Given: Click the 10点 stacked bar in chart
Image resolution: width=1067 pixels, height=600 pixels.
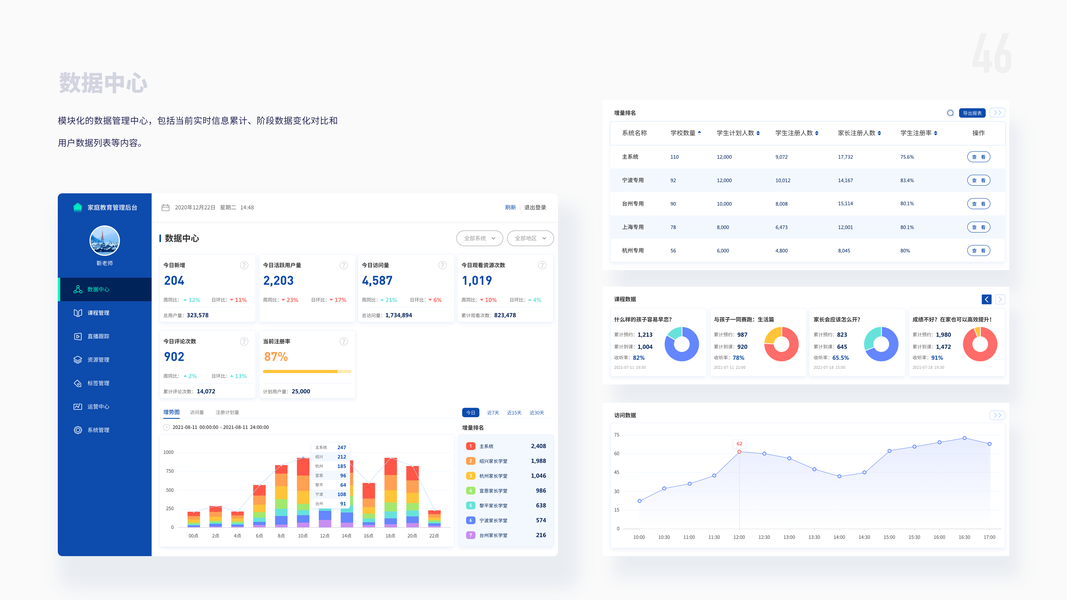Looking at the screenshot, I should (303, 493).
